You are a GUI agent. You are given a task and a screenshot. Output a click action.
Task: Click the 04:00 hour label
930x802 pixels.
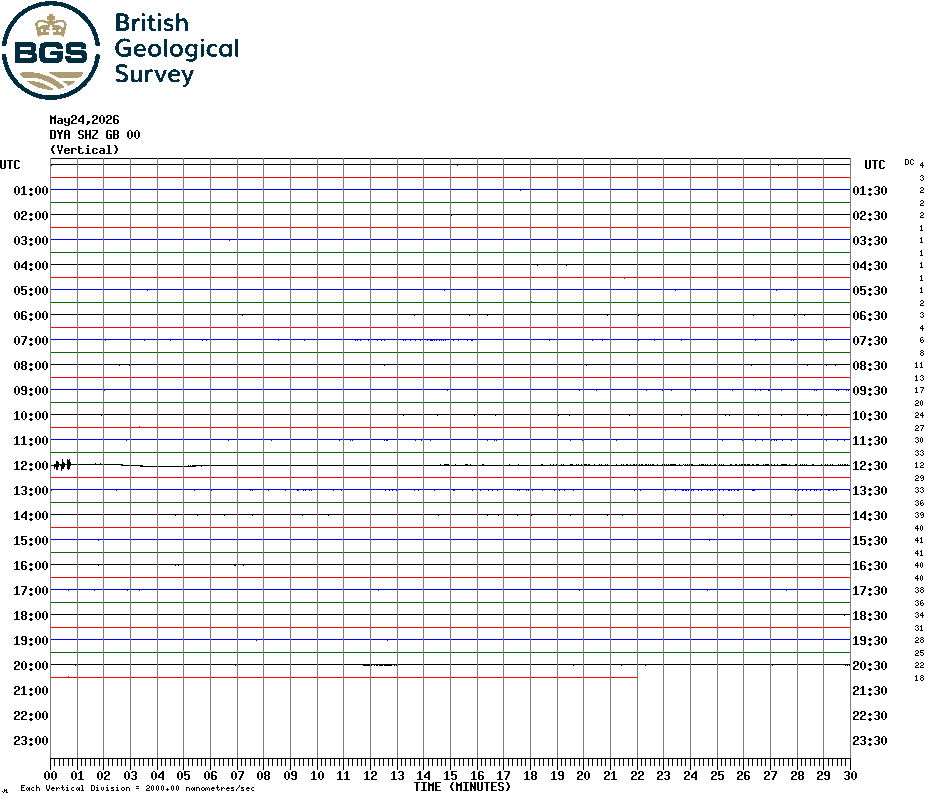point(31,265)
